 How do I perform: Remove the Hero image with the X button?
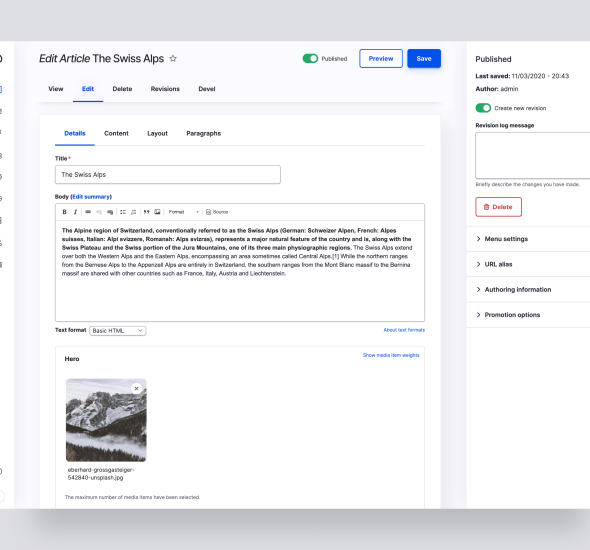coord(137,388)
